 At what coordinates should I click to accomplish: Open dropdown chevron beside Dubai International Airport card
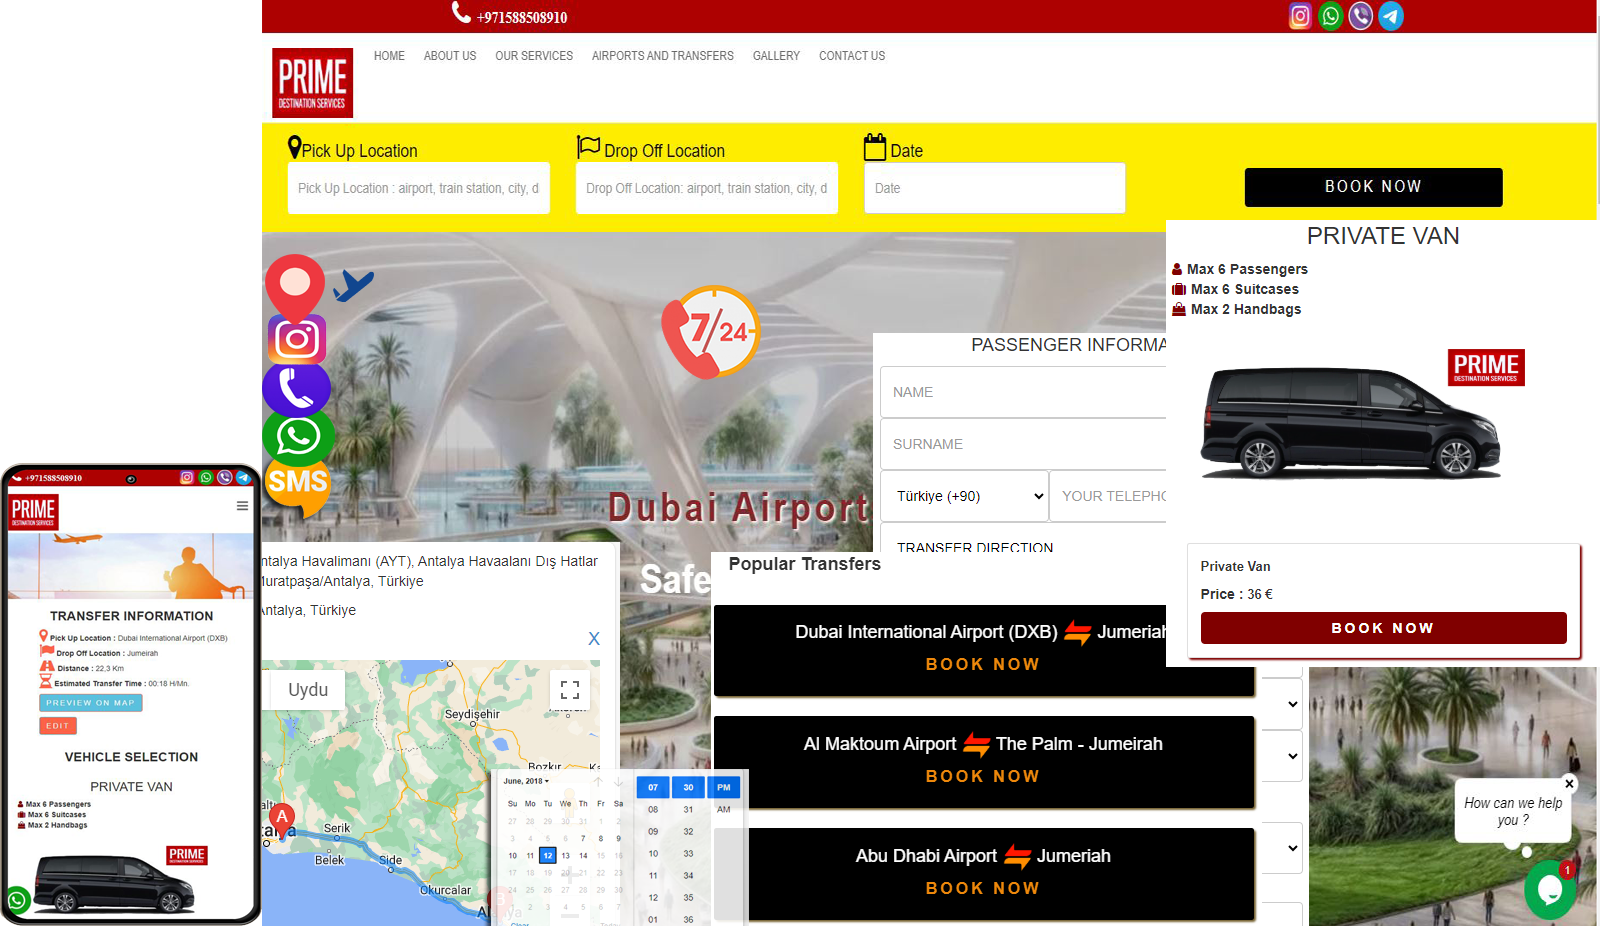coord(1292,704)
